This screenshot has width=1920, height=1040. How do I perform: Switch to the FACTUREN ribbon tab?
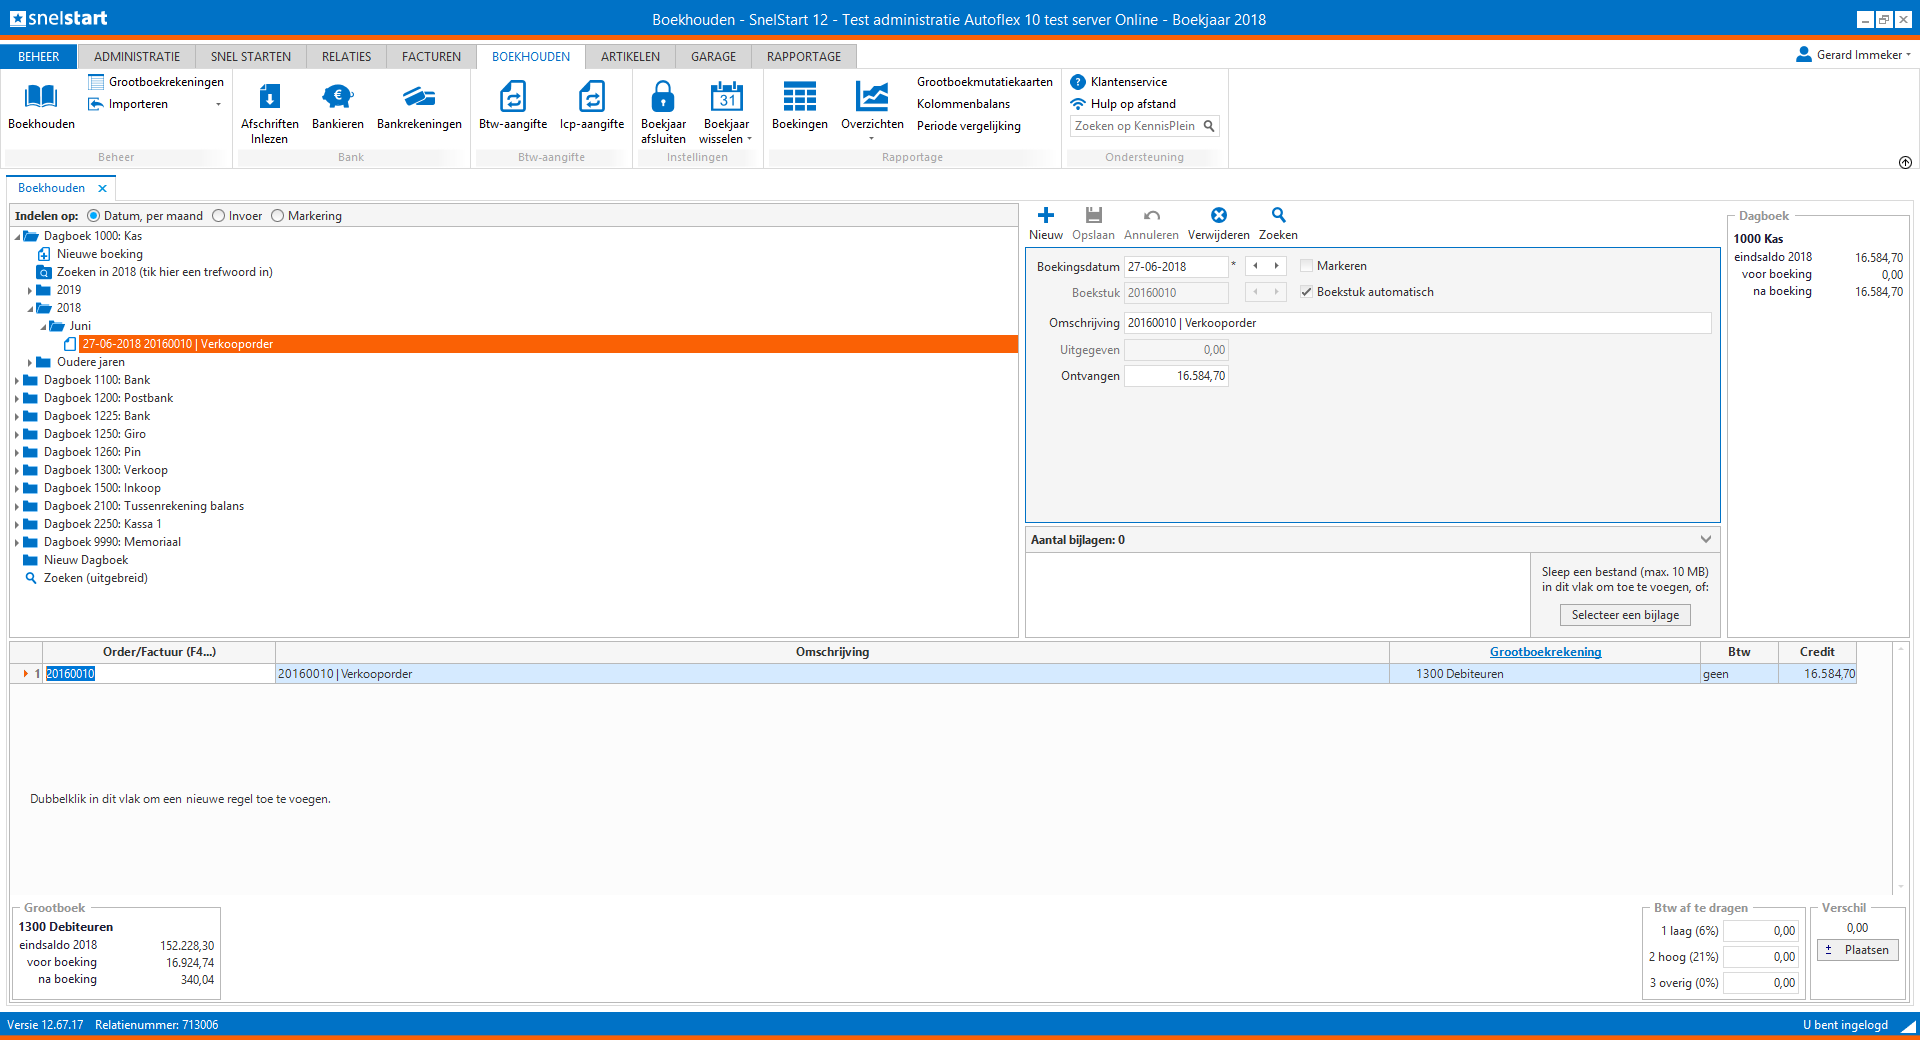click(x=431, y=57)
